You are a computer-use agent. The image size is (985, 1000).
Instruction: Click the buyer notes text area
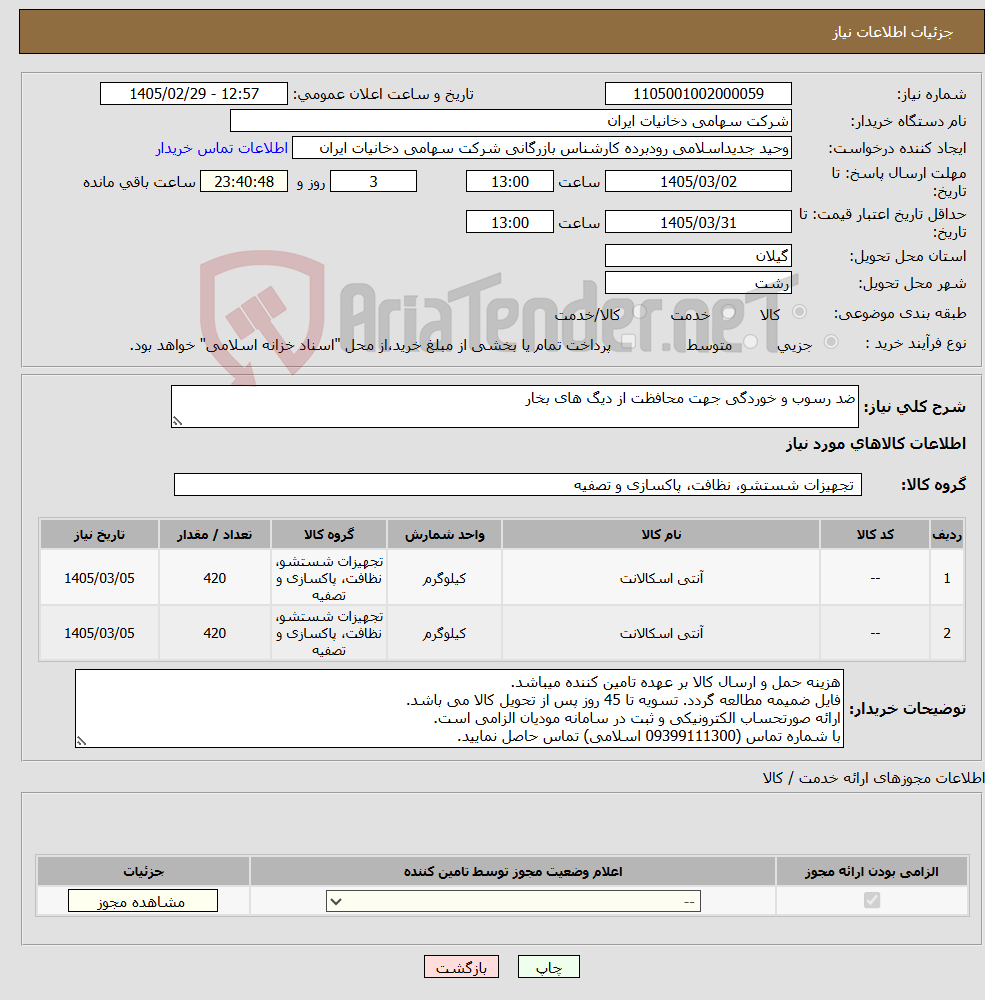pos(459,709)
